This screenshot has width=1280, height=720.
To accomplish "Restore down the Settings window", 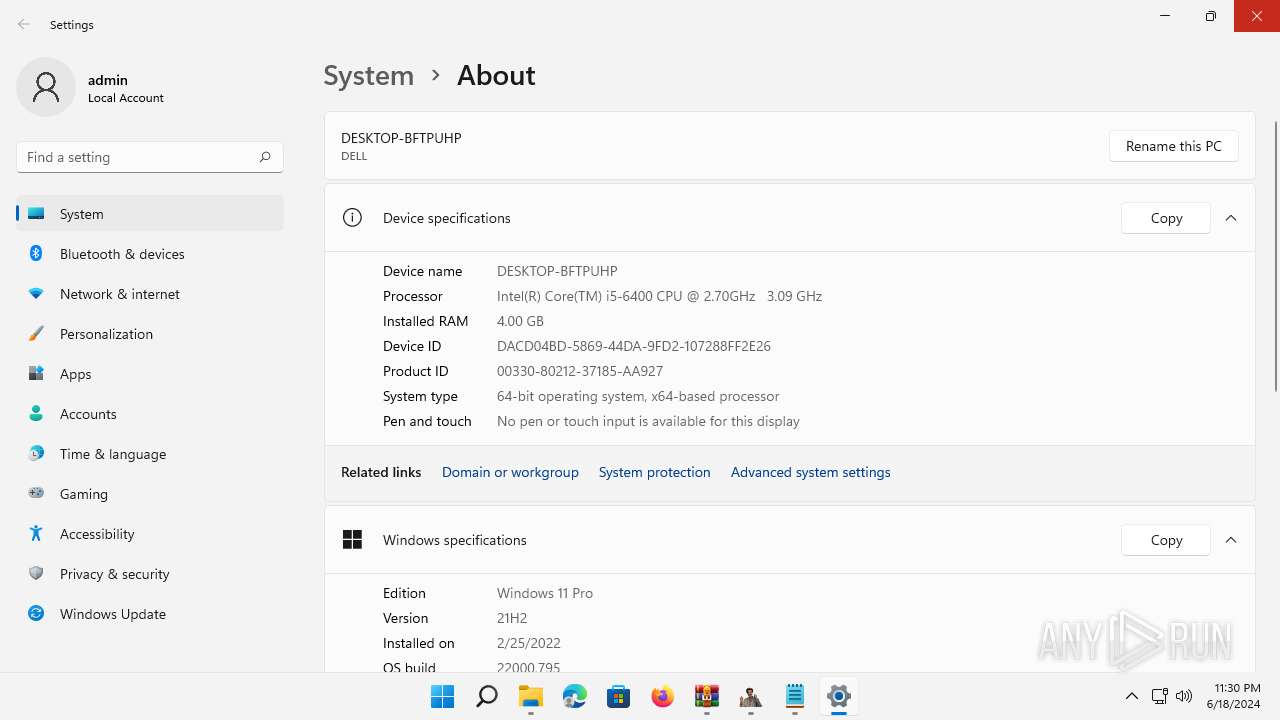I will pos(1210,16).
